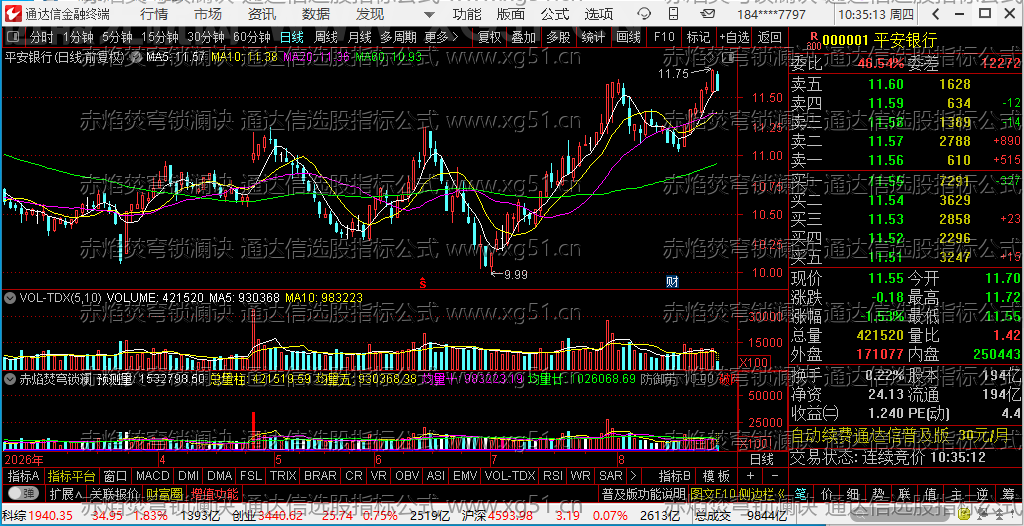The height and width of the screenshot is (526, 1024).
Task: Click the 统计 statistics button
Action: click(593, 37)
